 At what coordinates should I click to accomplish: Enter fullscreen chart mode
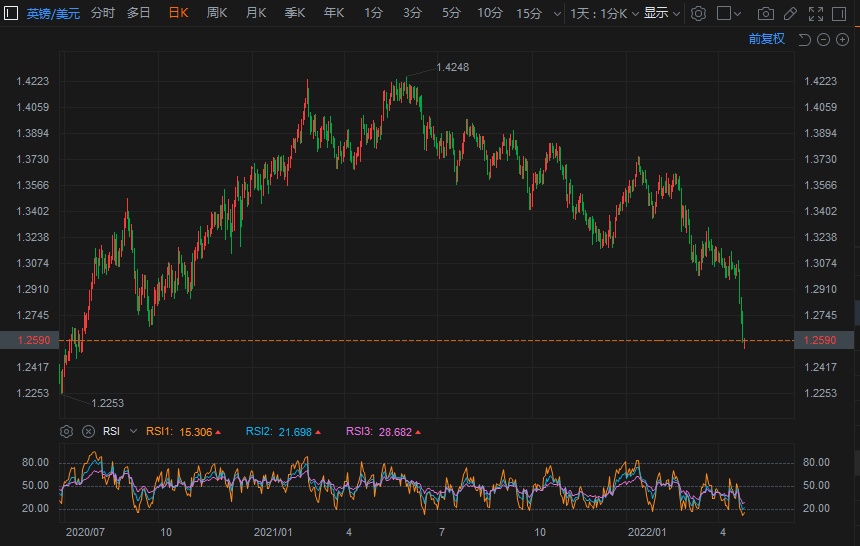tap(816, 13)
